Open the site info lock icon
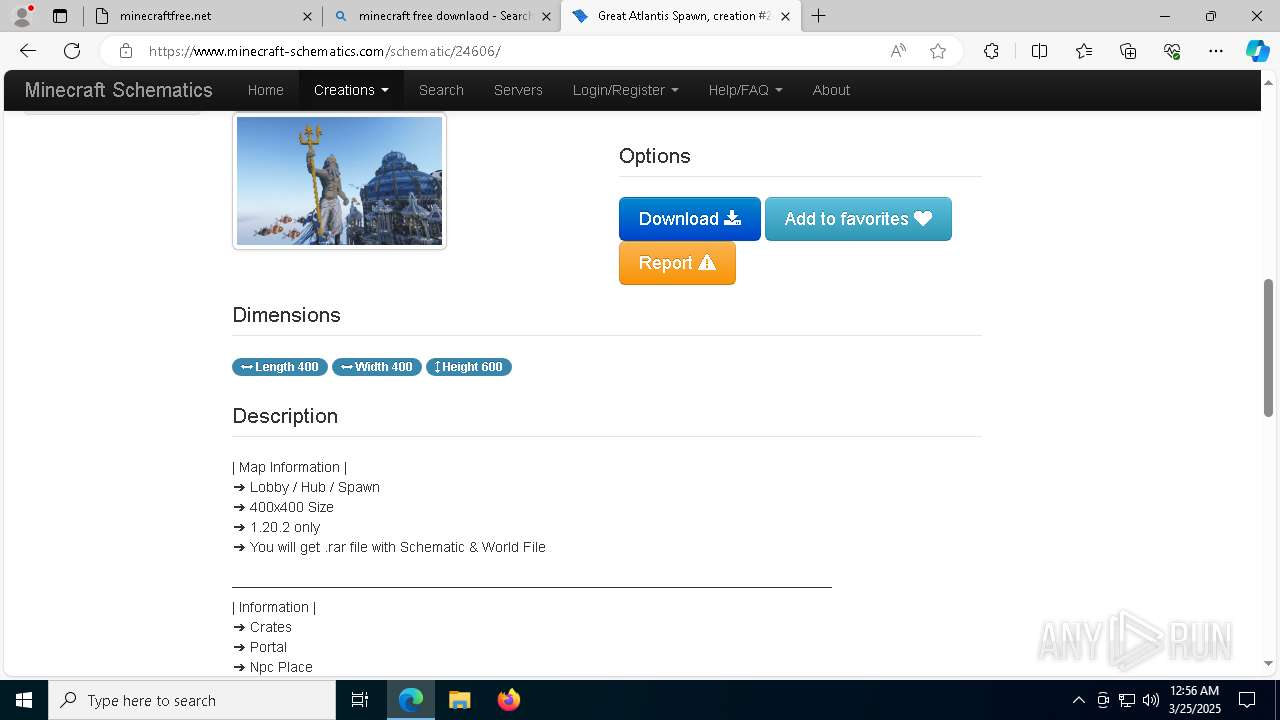The height and width of the screenshot is (720, 1280). (x=125, y=51)
